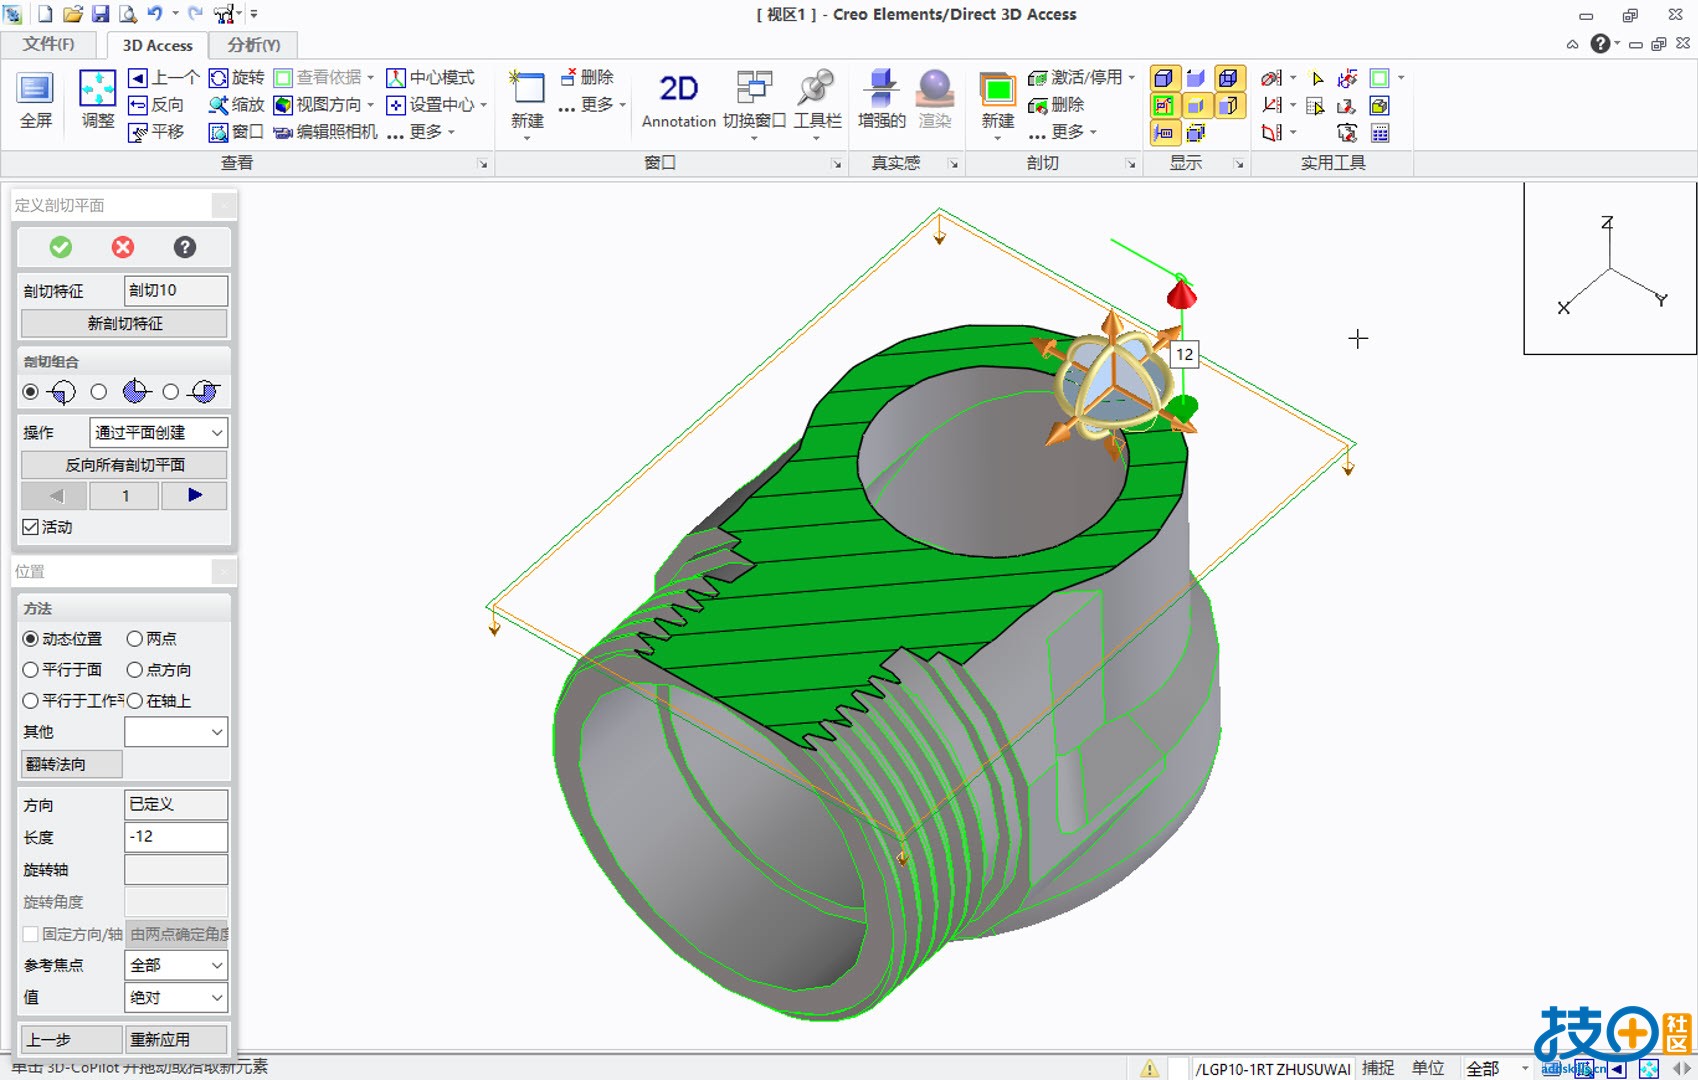
Task: Activate the 缩放 zoom tool
Action: click(236, 105)
